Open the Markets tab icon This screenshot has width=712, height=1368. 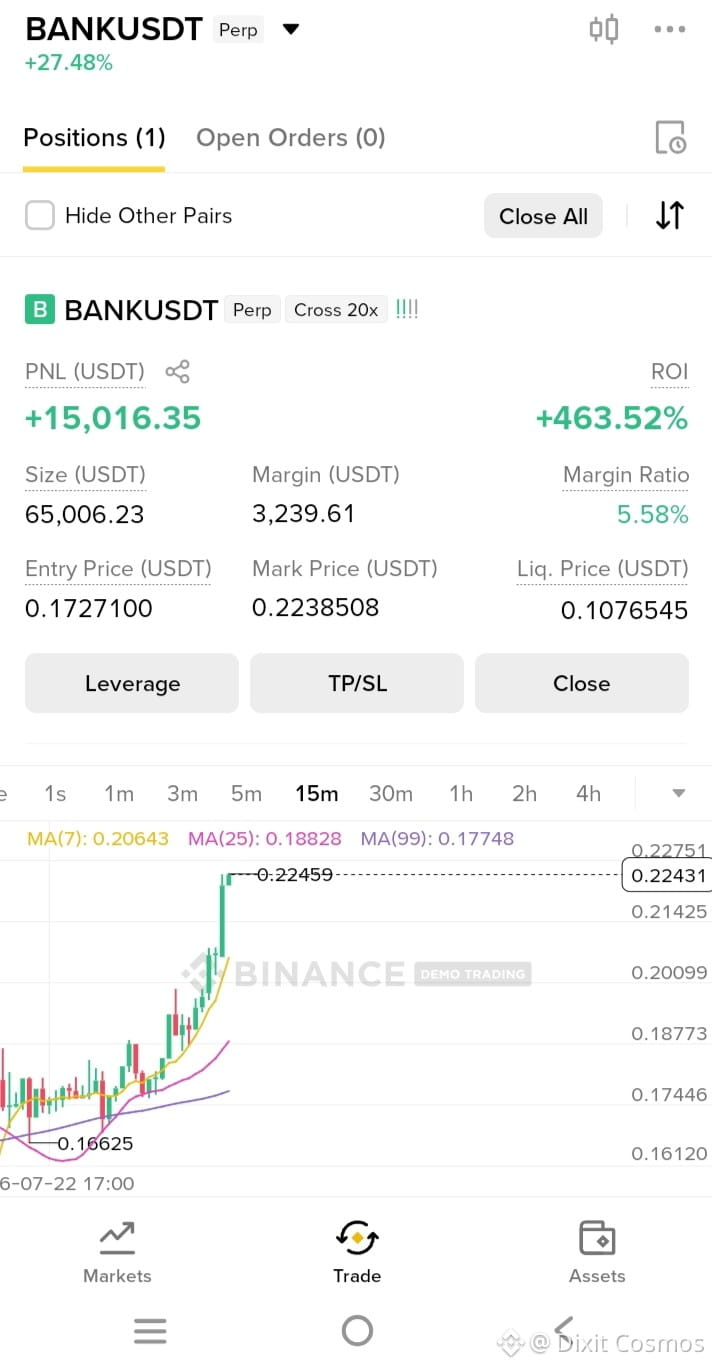[117, 1239]
